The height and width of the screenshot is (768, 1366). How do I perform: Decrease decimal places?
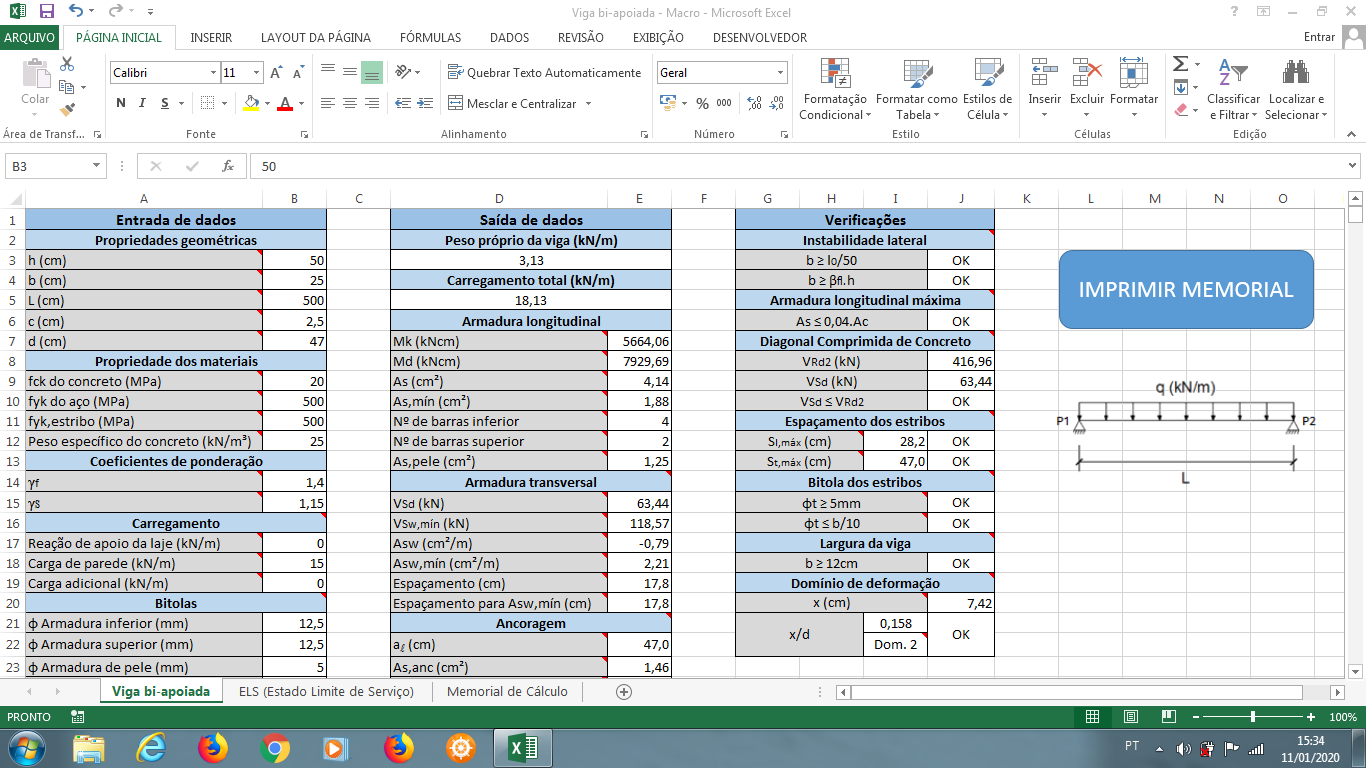point(777,103)
